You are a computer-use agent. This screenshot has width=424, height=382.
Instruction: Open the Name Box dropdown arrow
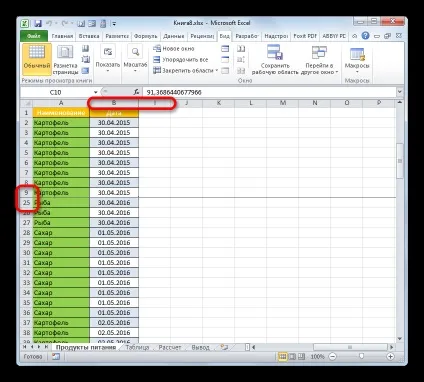click(x=96, y=92)
